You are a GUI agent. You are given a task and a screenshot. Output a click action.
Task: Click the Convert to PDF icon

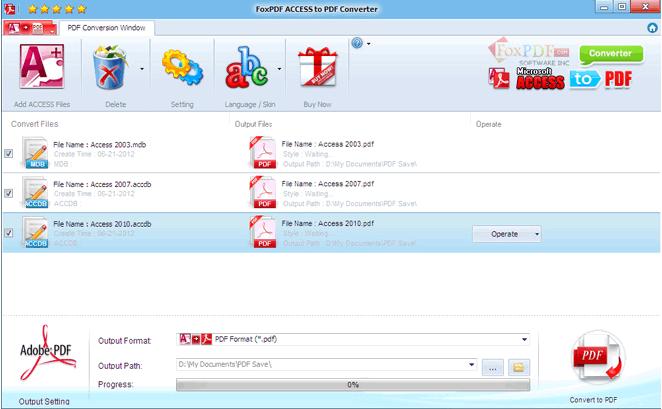[597, 358]
